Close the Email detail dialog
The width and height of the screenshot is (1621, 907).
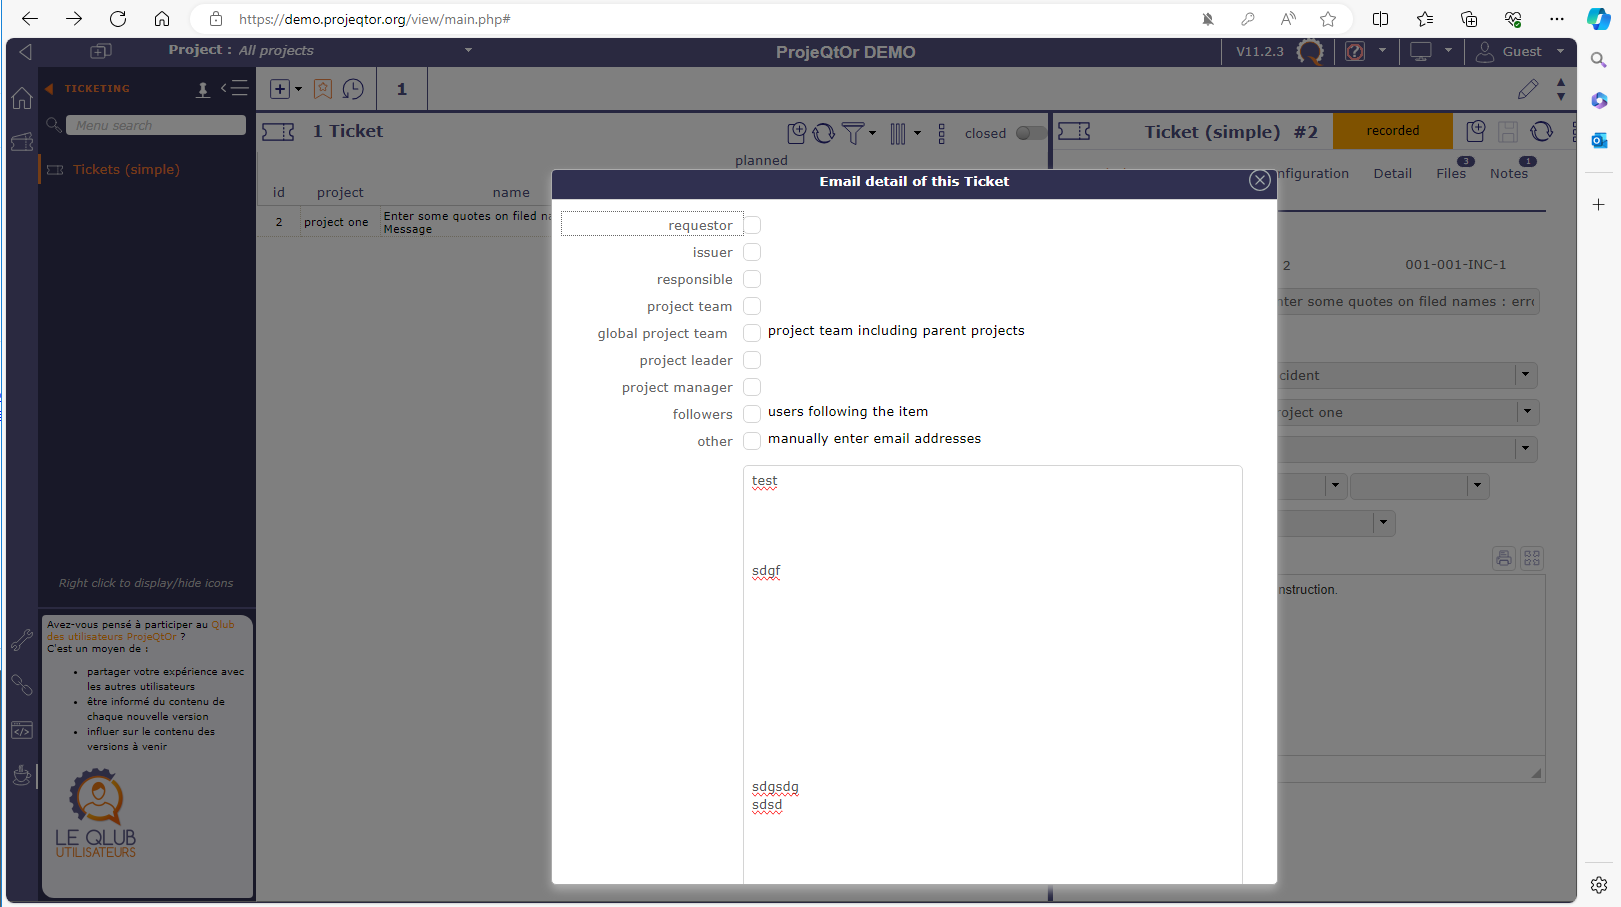pos(1259,180)
